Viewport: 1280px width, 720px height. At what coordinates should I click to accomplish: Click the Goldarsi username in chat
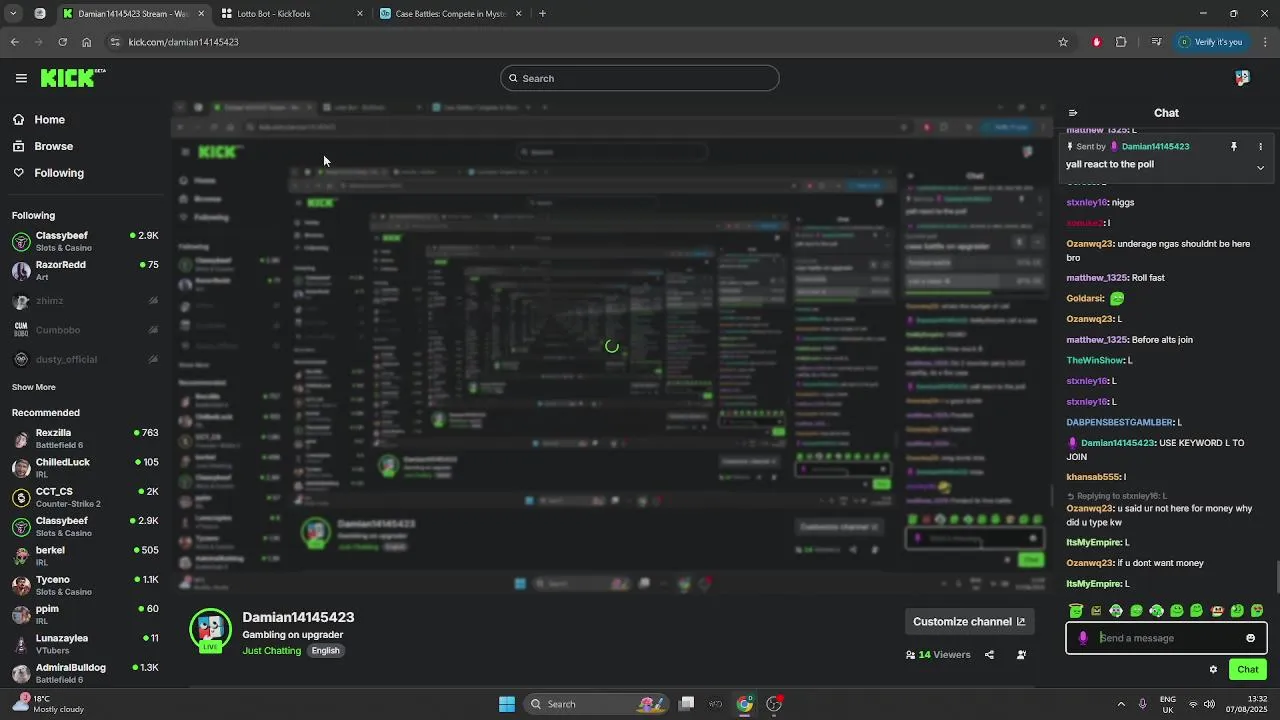(x=1085, y=298)
